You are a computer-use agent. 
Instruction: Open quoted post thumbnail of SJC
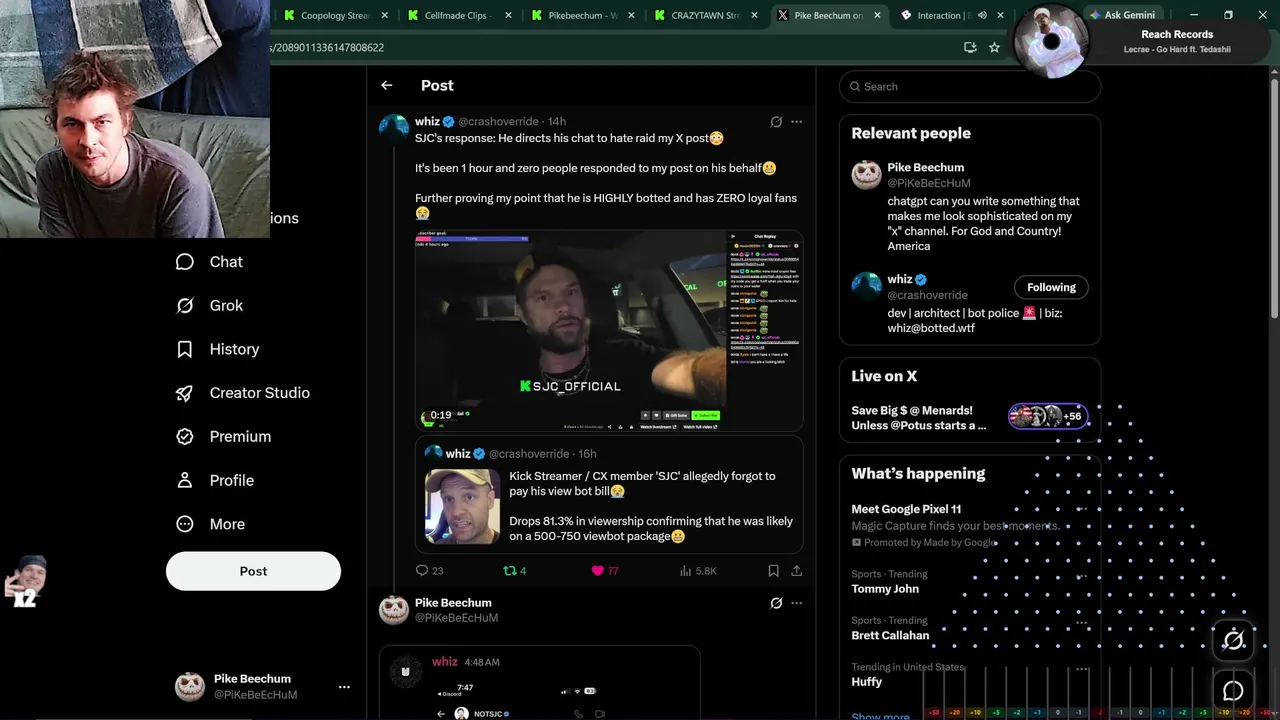click(462, 507)
